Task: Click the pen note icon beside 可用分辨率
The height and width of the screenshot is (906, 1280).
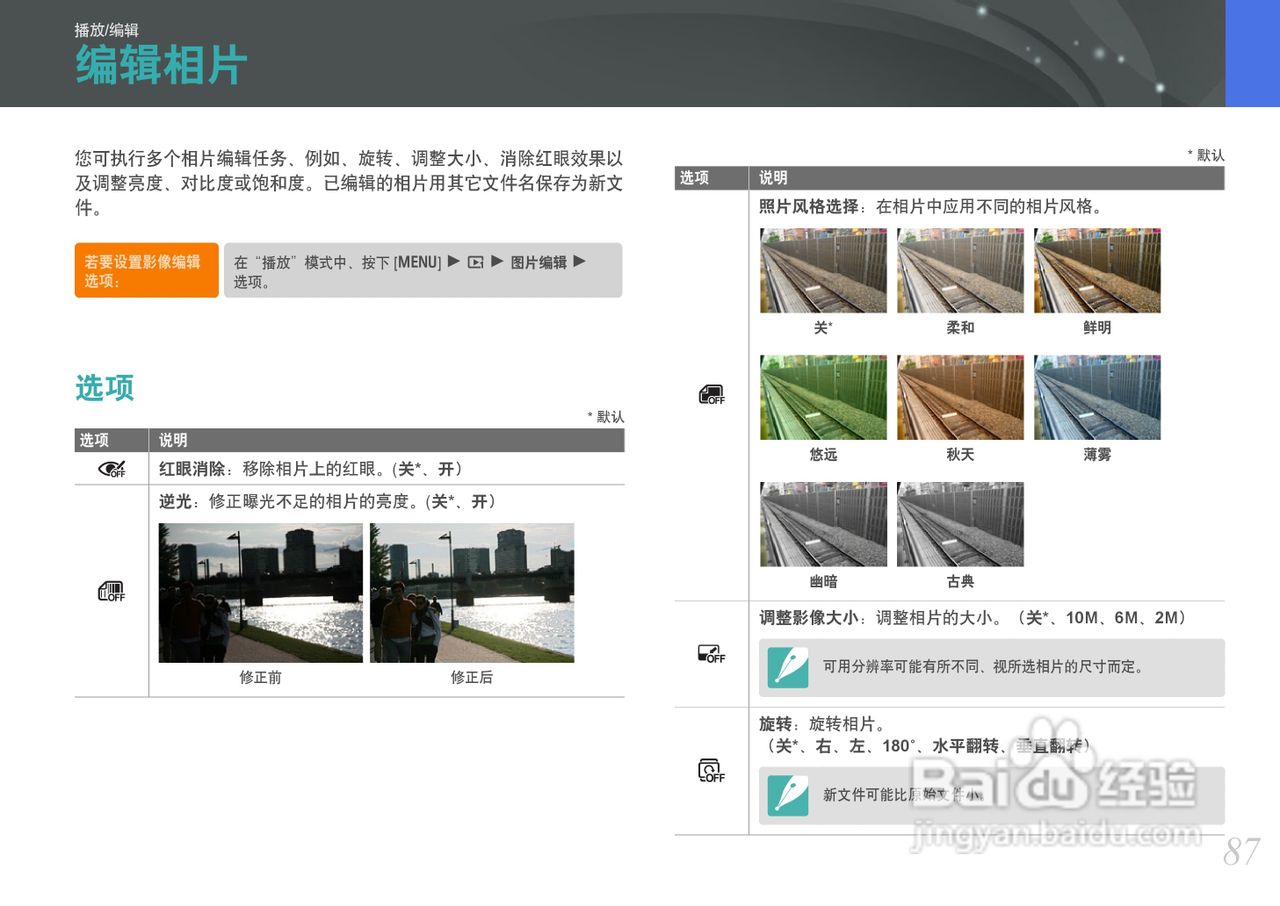Action: point(788,667)
